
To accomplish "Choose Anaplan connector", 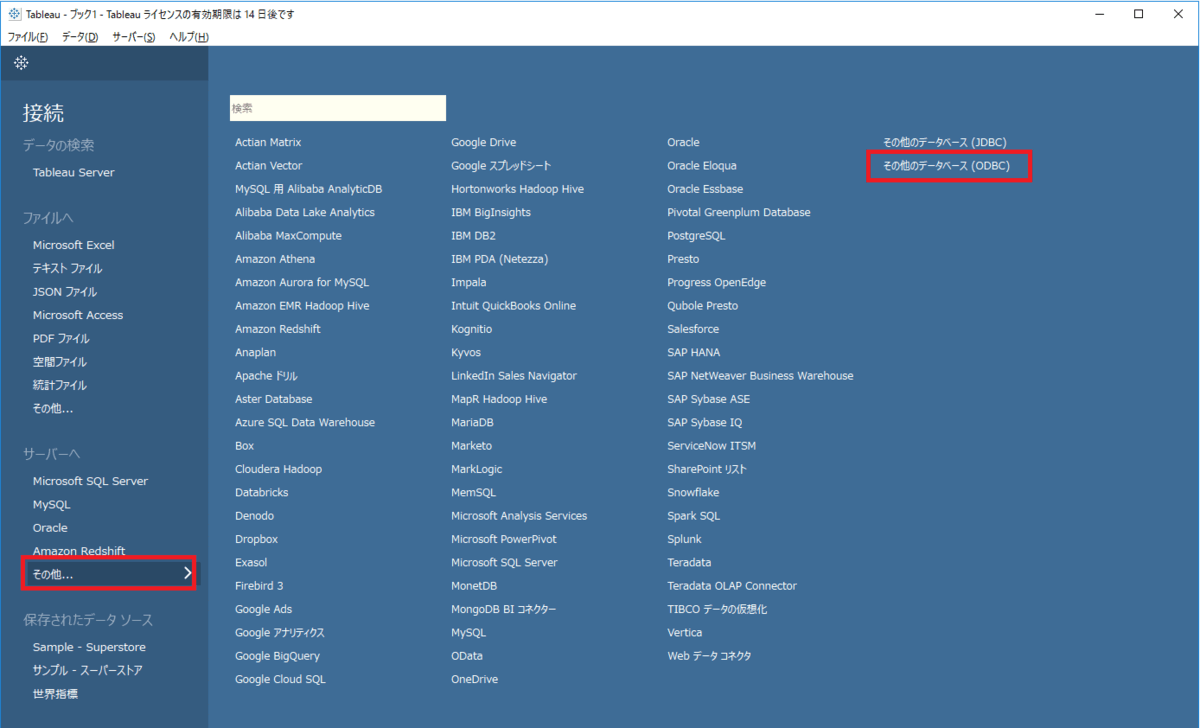I will [256, 352].
